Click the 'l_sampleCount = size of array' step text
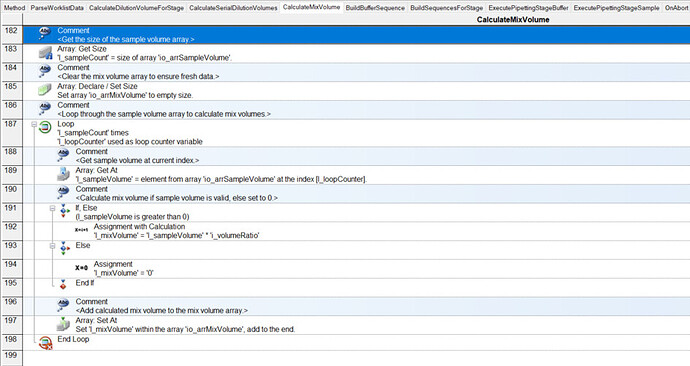This screenshot has width=690, height=366. [x=144, y=58]
